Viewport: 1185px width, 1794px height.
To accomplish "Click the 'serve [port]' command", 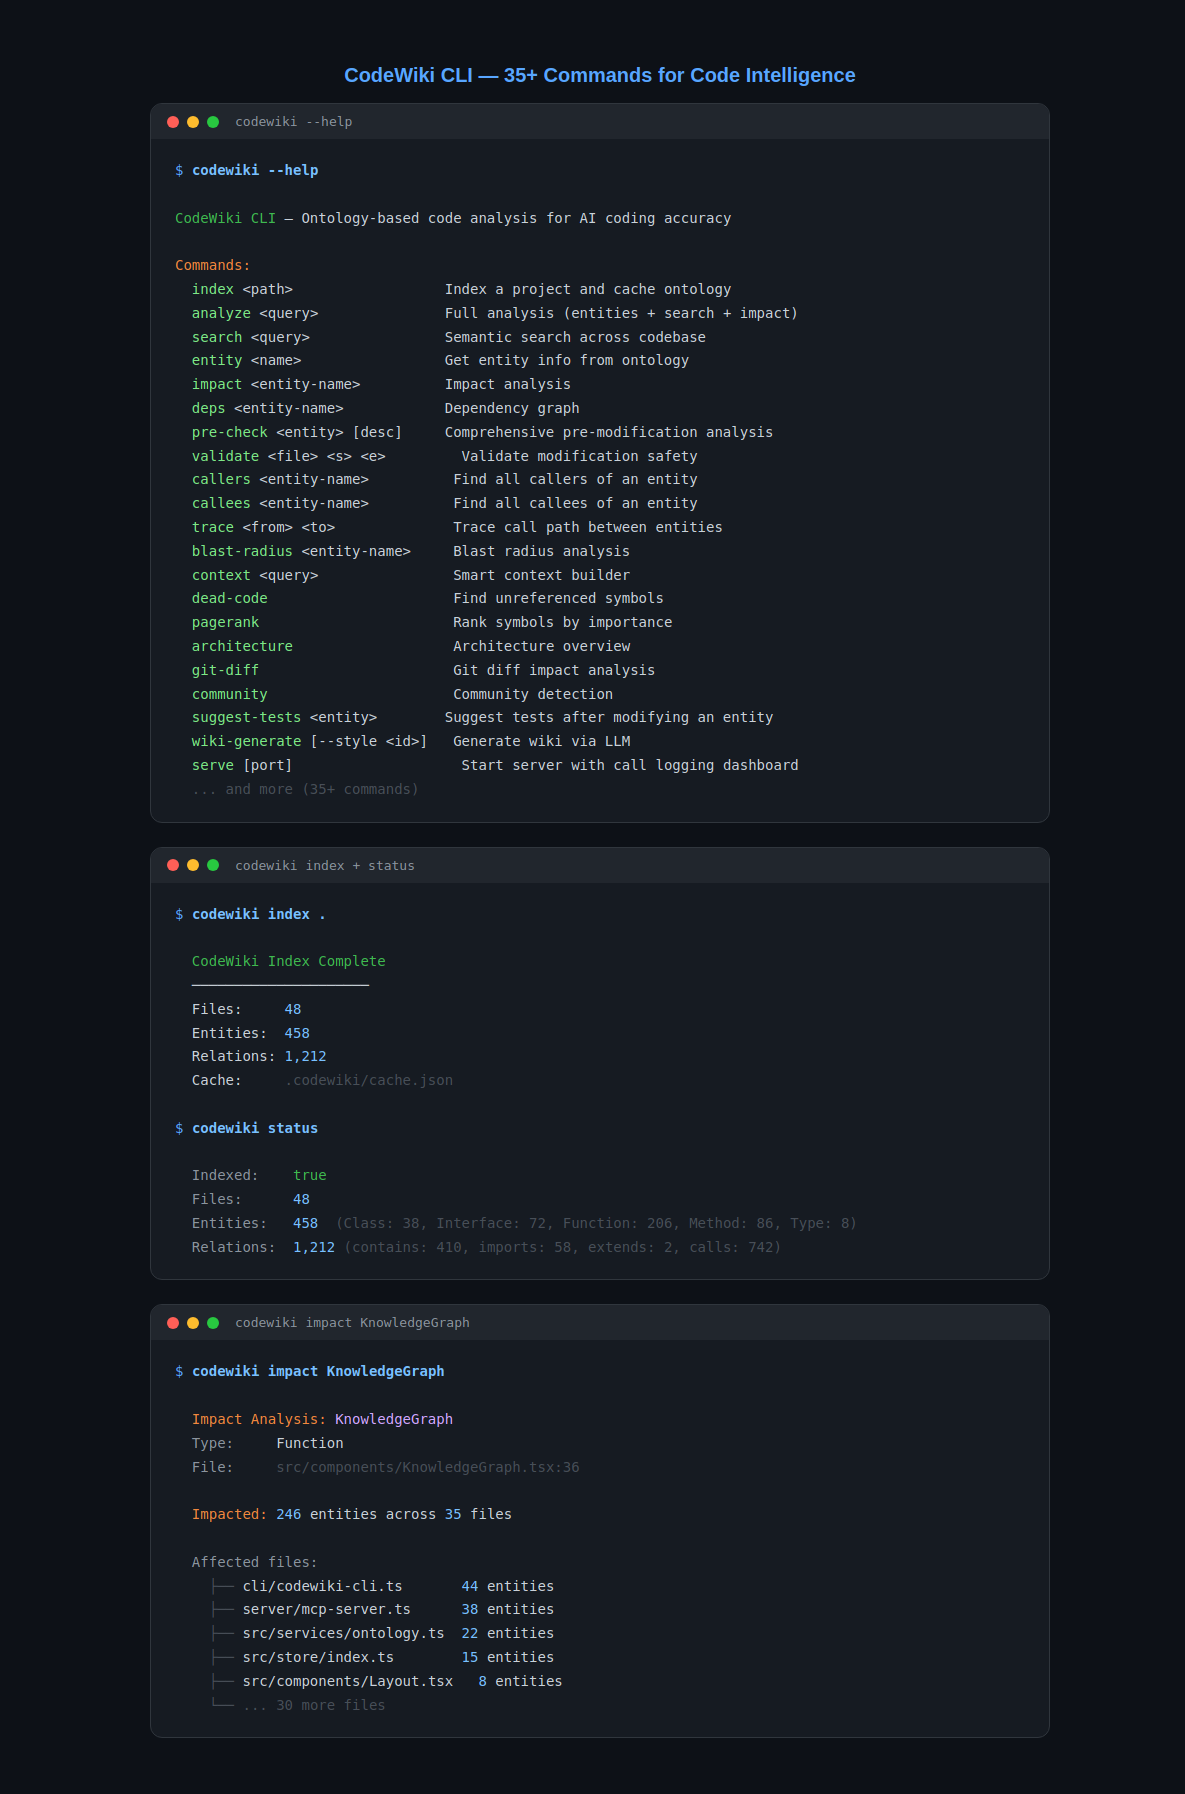I will pos(242,766).
